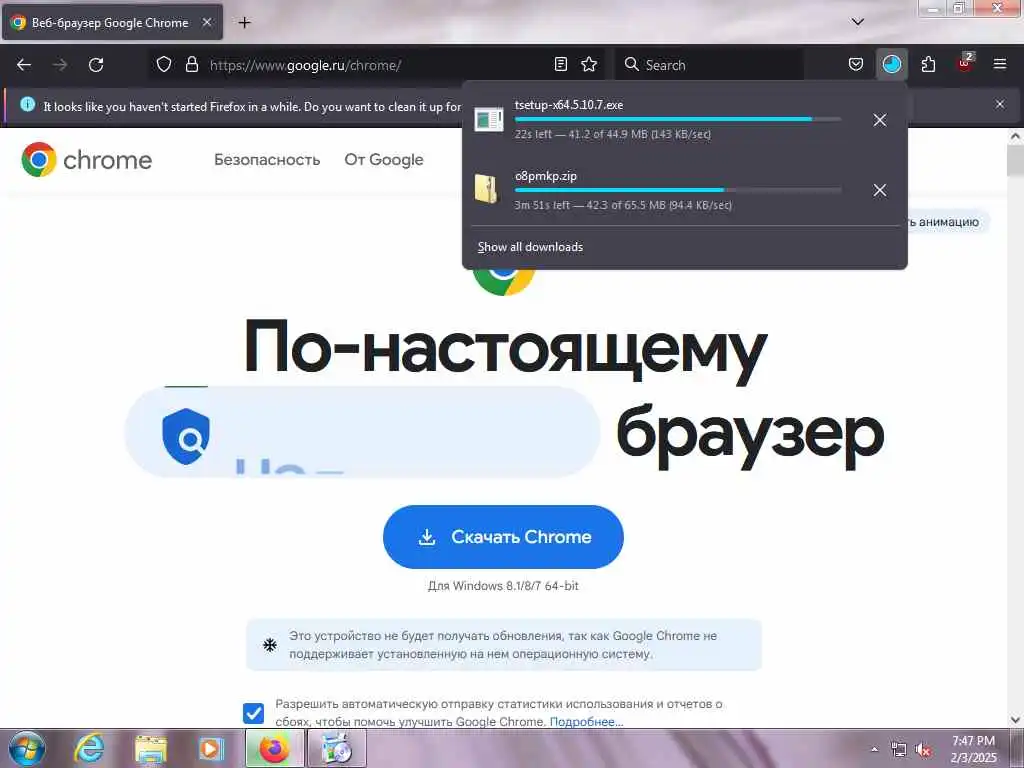Image resolution: width=1024 pixels, height=768 pixels.
Task: Show all downloads
Action: click(530, 247)
